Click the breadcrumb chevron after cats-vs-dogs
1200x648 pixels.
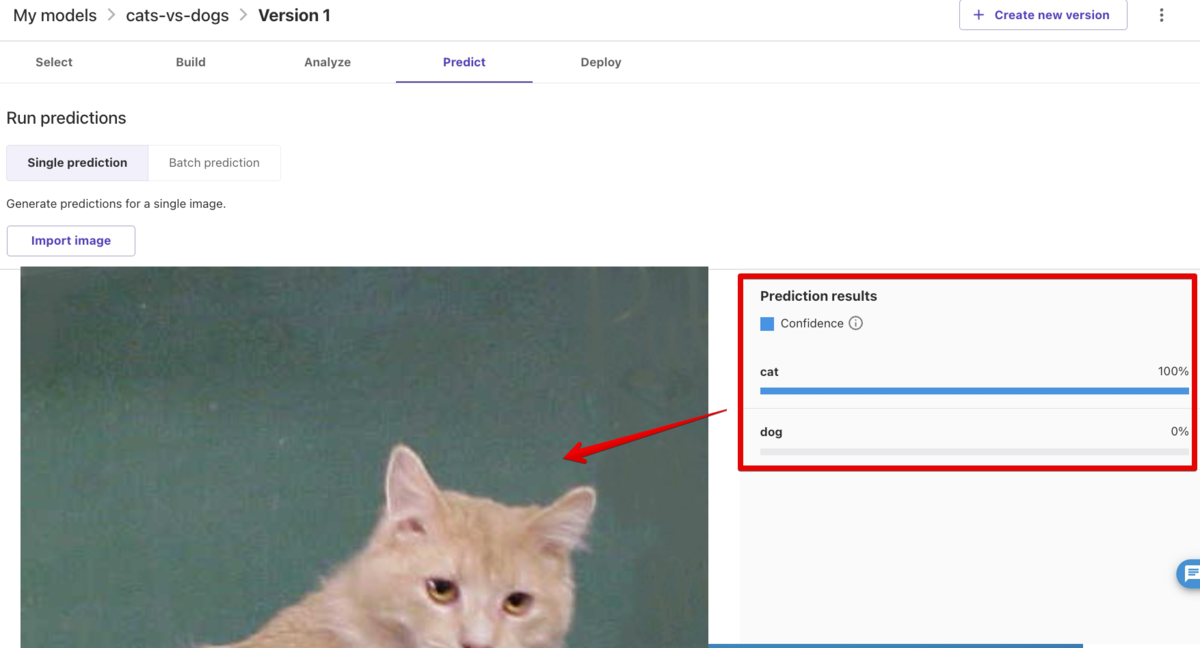[243, 16]
